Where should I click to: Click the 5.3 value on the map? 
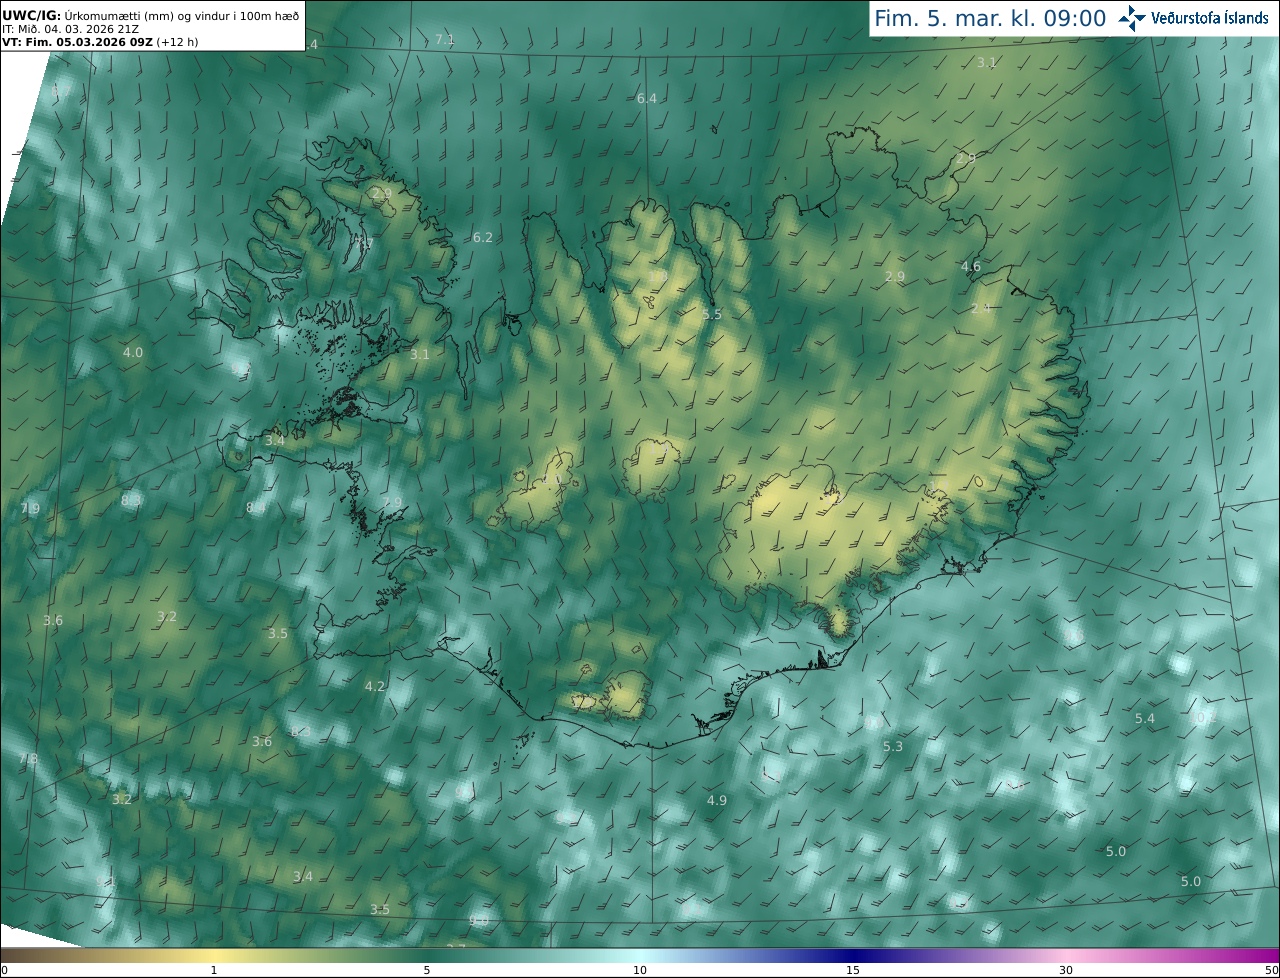(893, 746)
